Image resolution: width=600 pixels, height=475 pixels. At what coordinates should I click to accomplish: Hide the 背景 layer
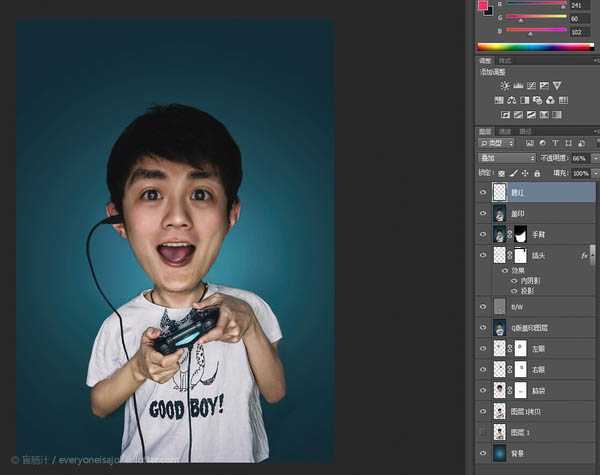(483, 453)
